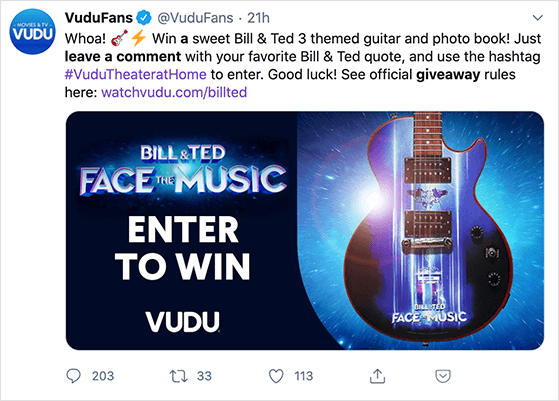Open the VuduFans display name
Viewport: 559px width, 401px height.
click(x=99, y=17)
